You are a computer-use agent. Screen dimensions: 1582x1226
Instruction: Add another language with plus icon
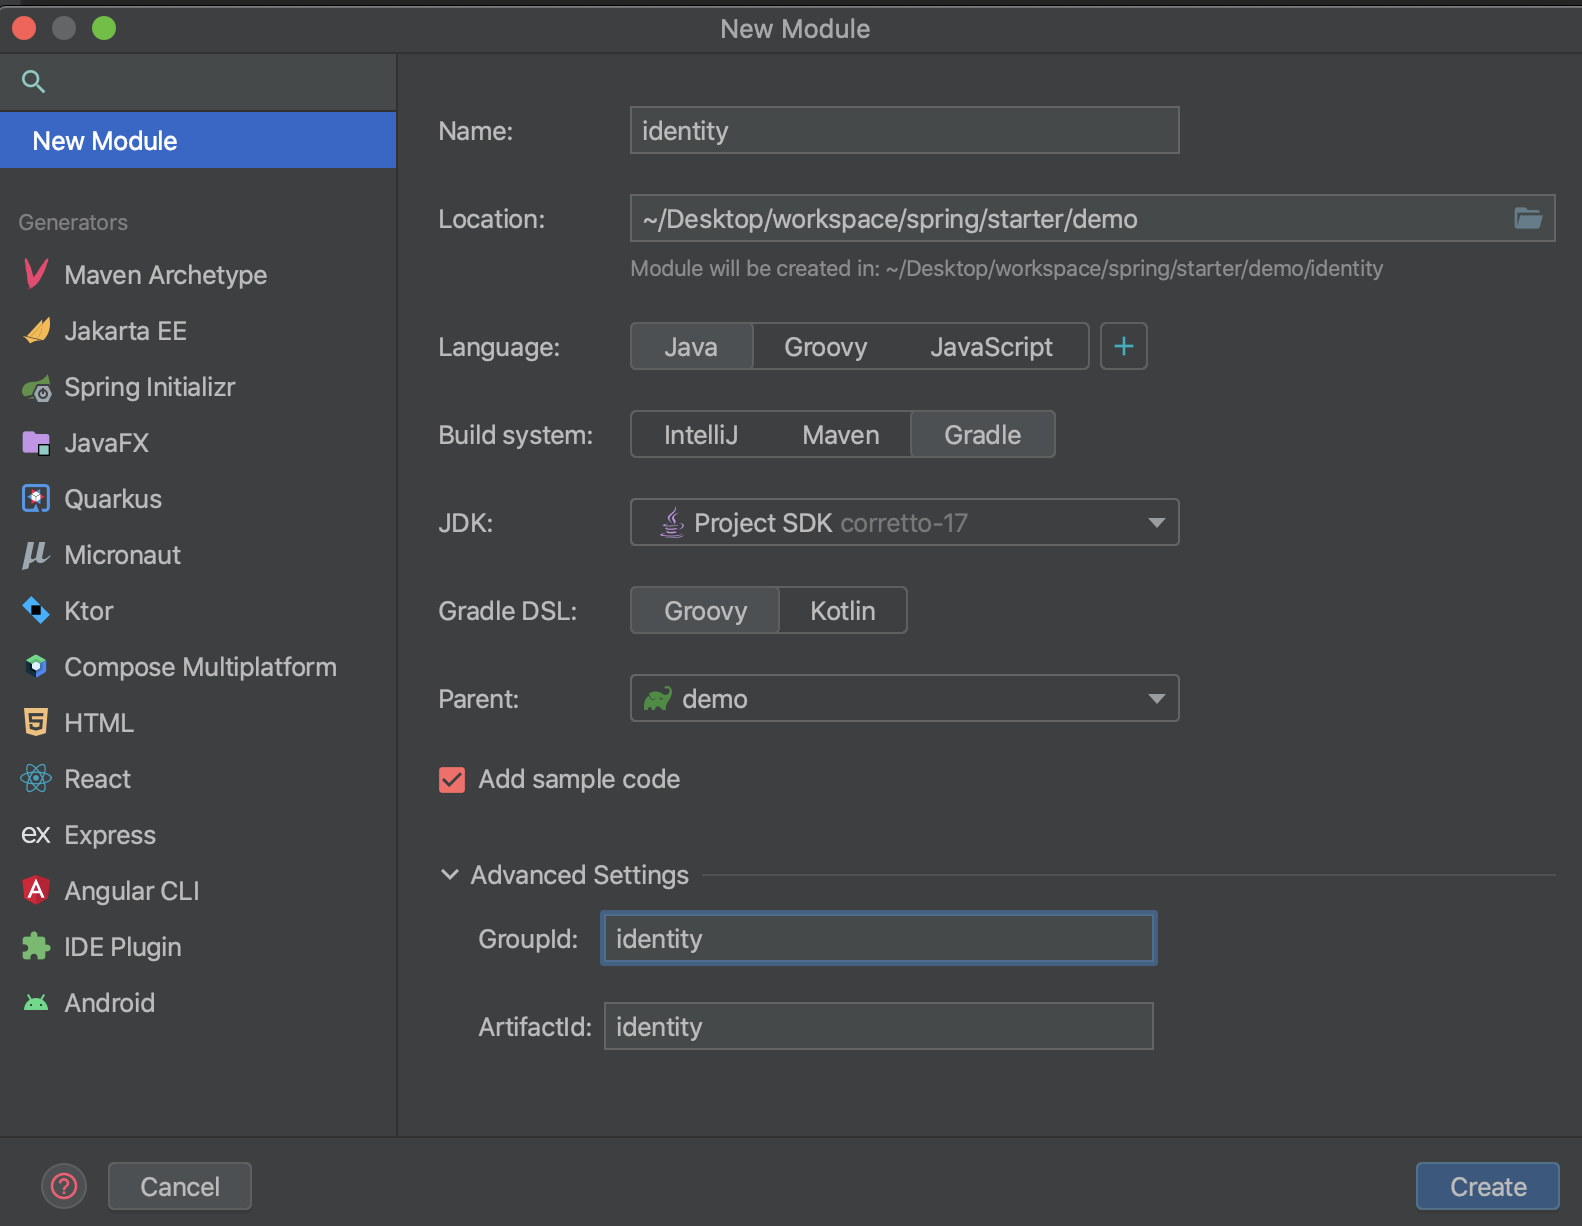pyautogui.click(x=1124, y=346)
